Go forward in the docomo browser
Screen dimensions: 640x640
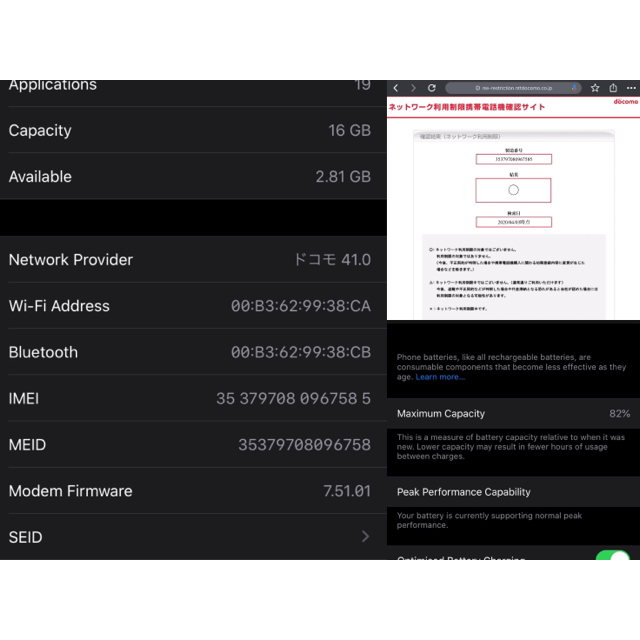413,88
